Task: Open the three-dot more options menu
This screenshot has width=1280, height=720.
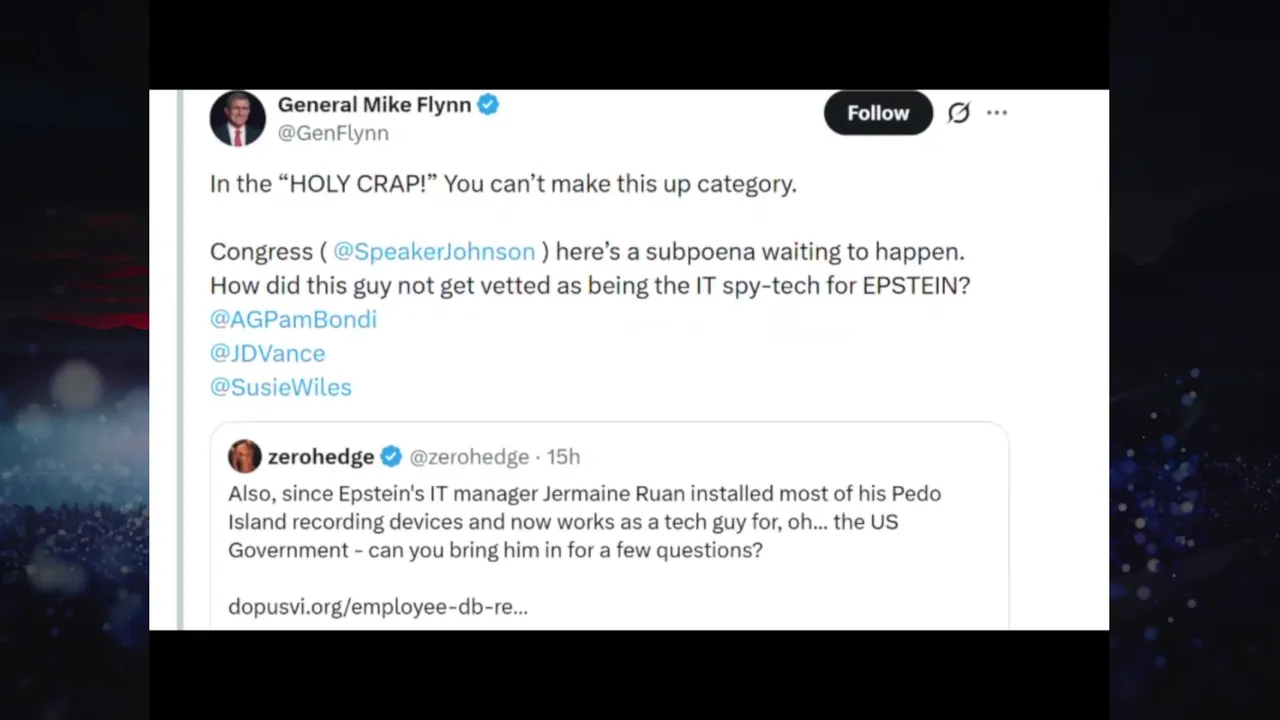Action: coord(997,113)
